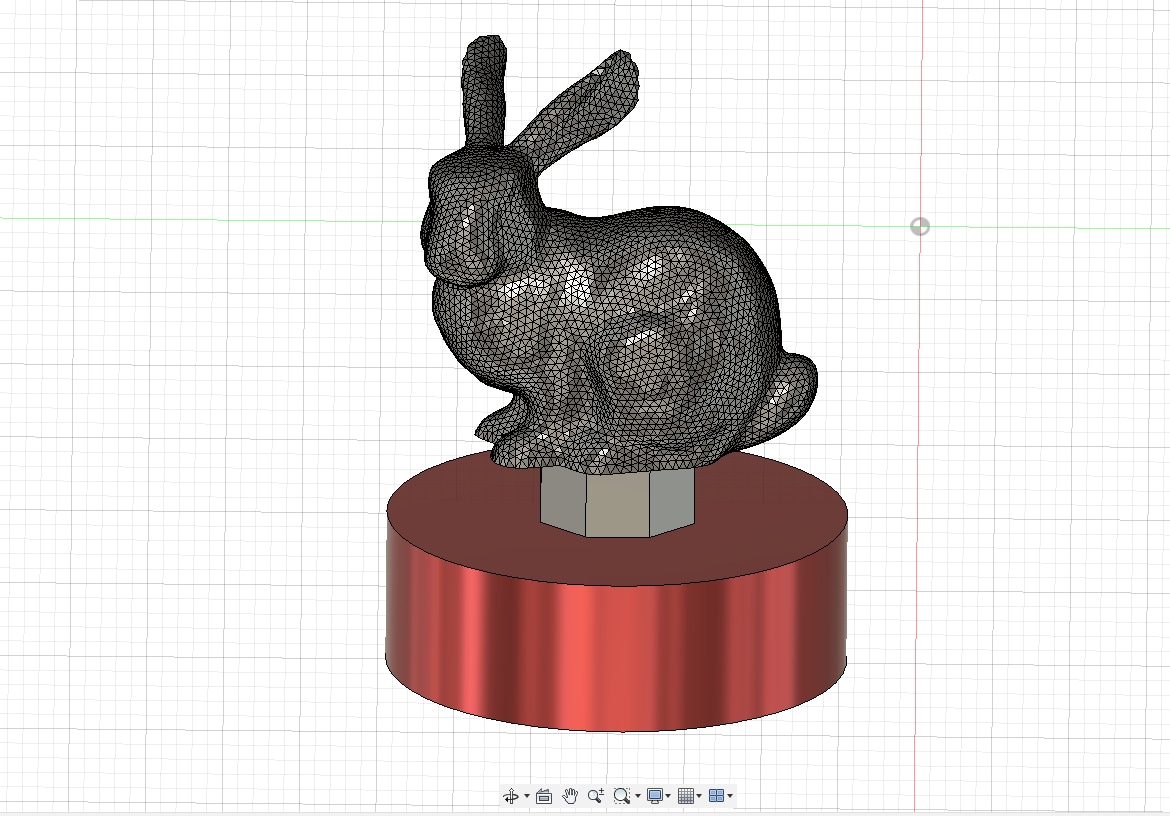The image size is (1170, 816).
Task: Click the gray octagonal pedestal body
Action: coord(617,503)
